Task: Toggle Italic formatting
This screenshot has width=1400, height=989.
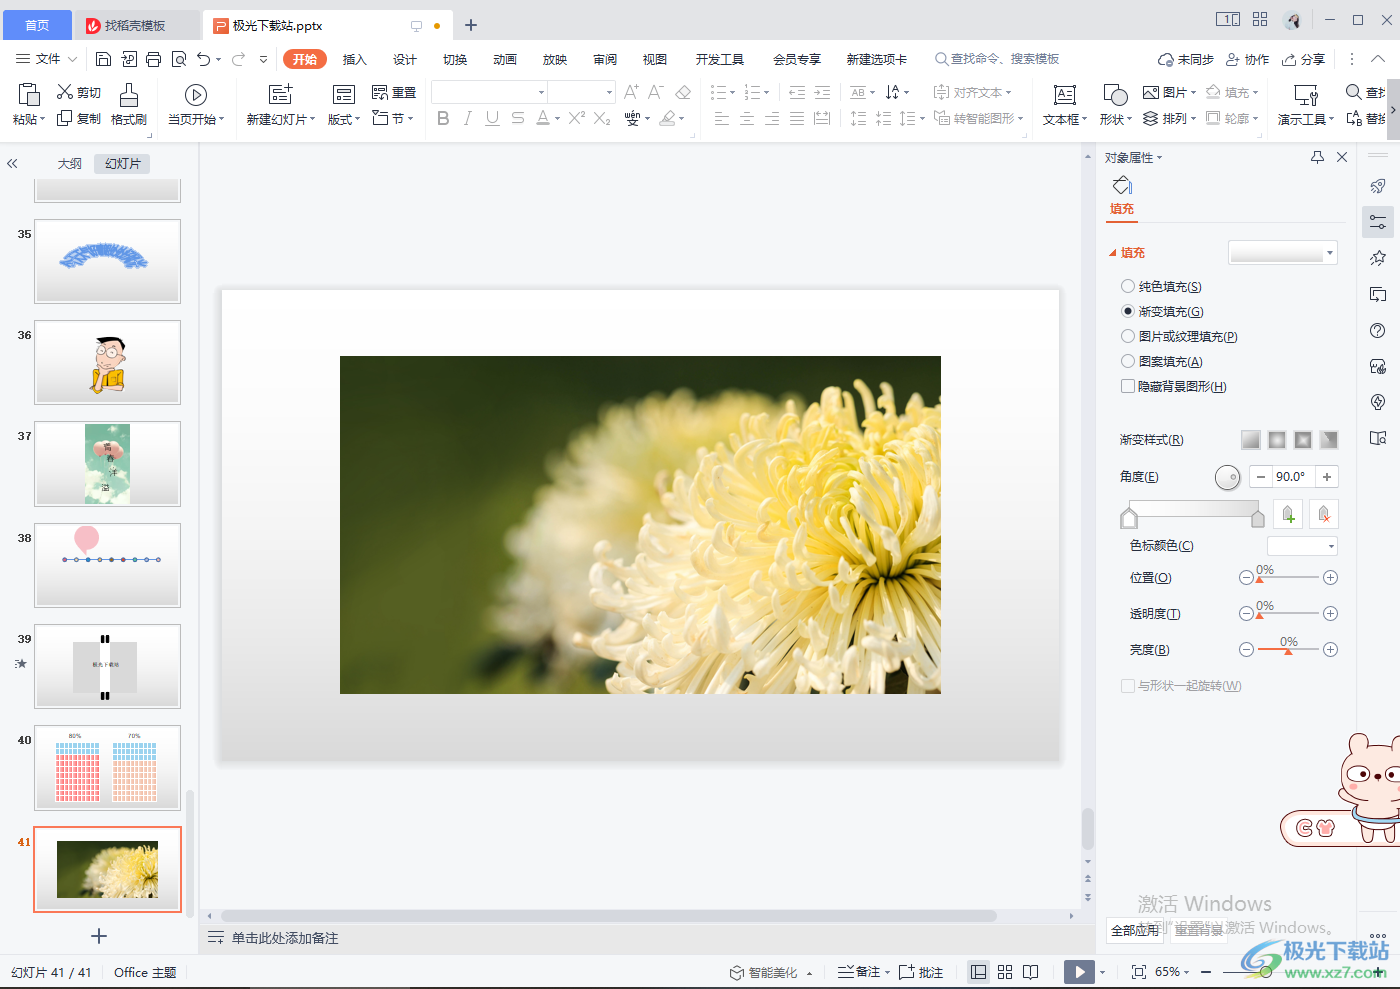Action: pyautogui.click(x=467, y=118)
